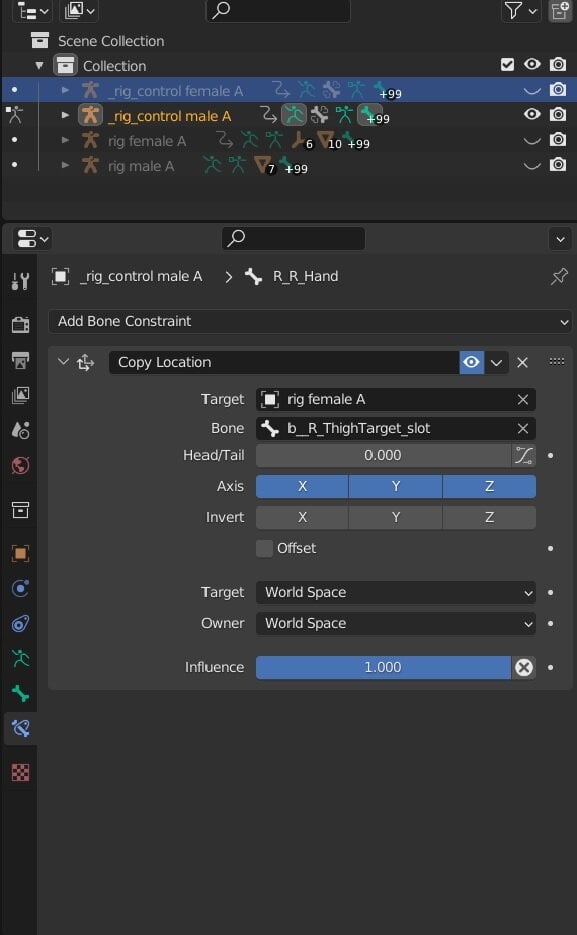The width and height of the screenshot is (577, 935).
Task: Expand the rig female A tree item
Action: click(66, 141)
